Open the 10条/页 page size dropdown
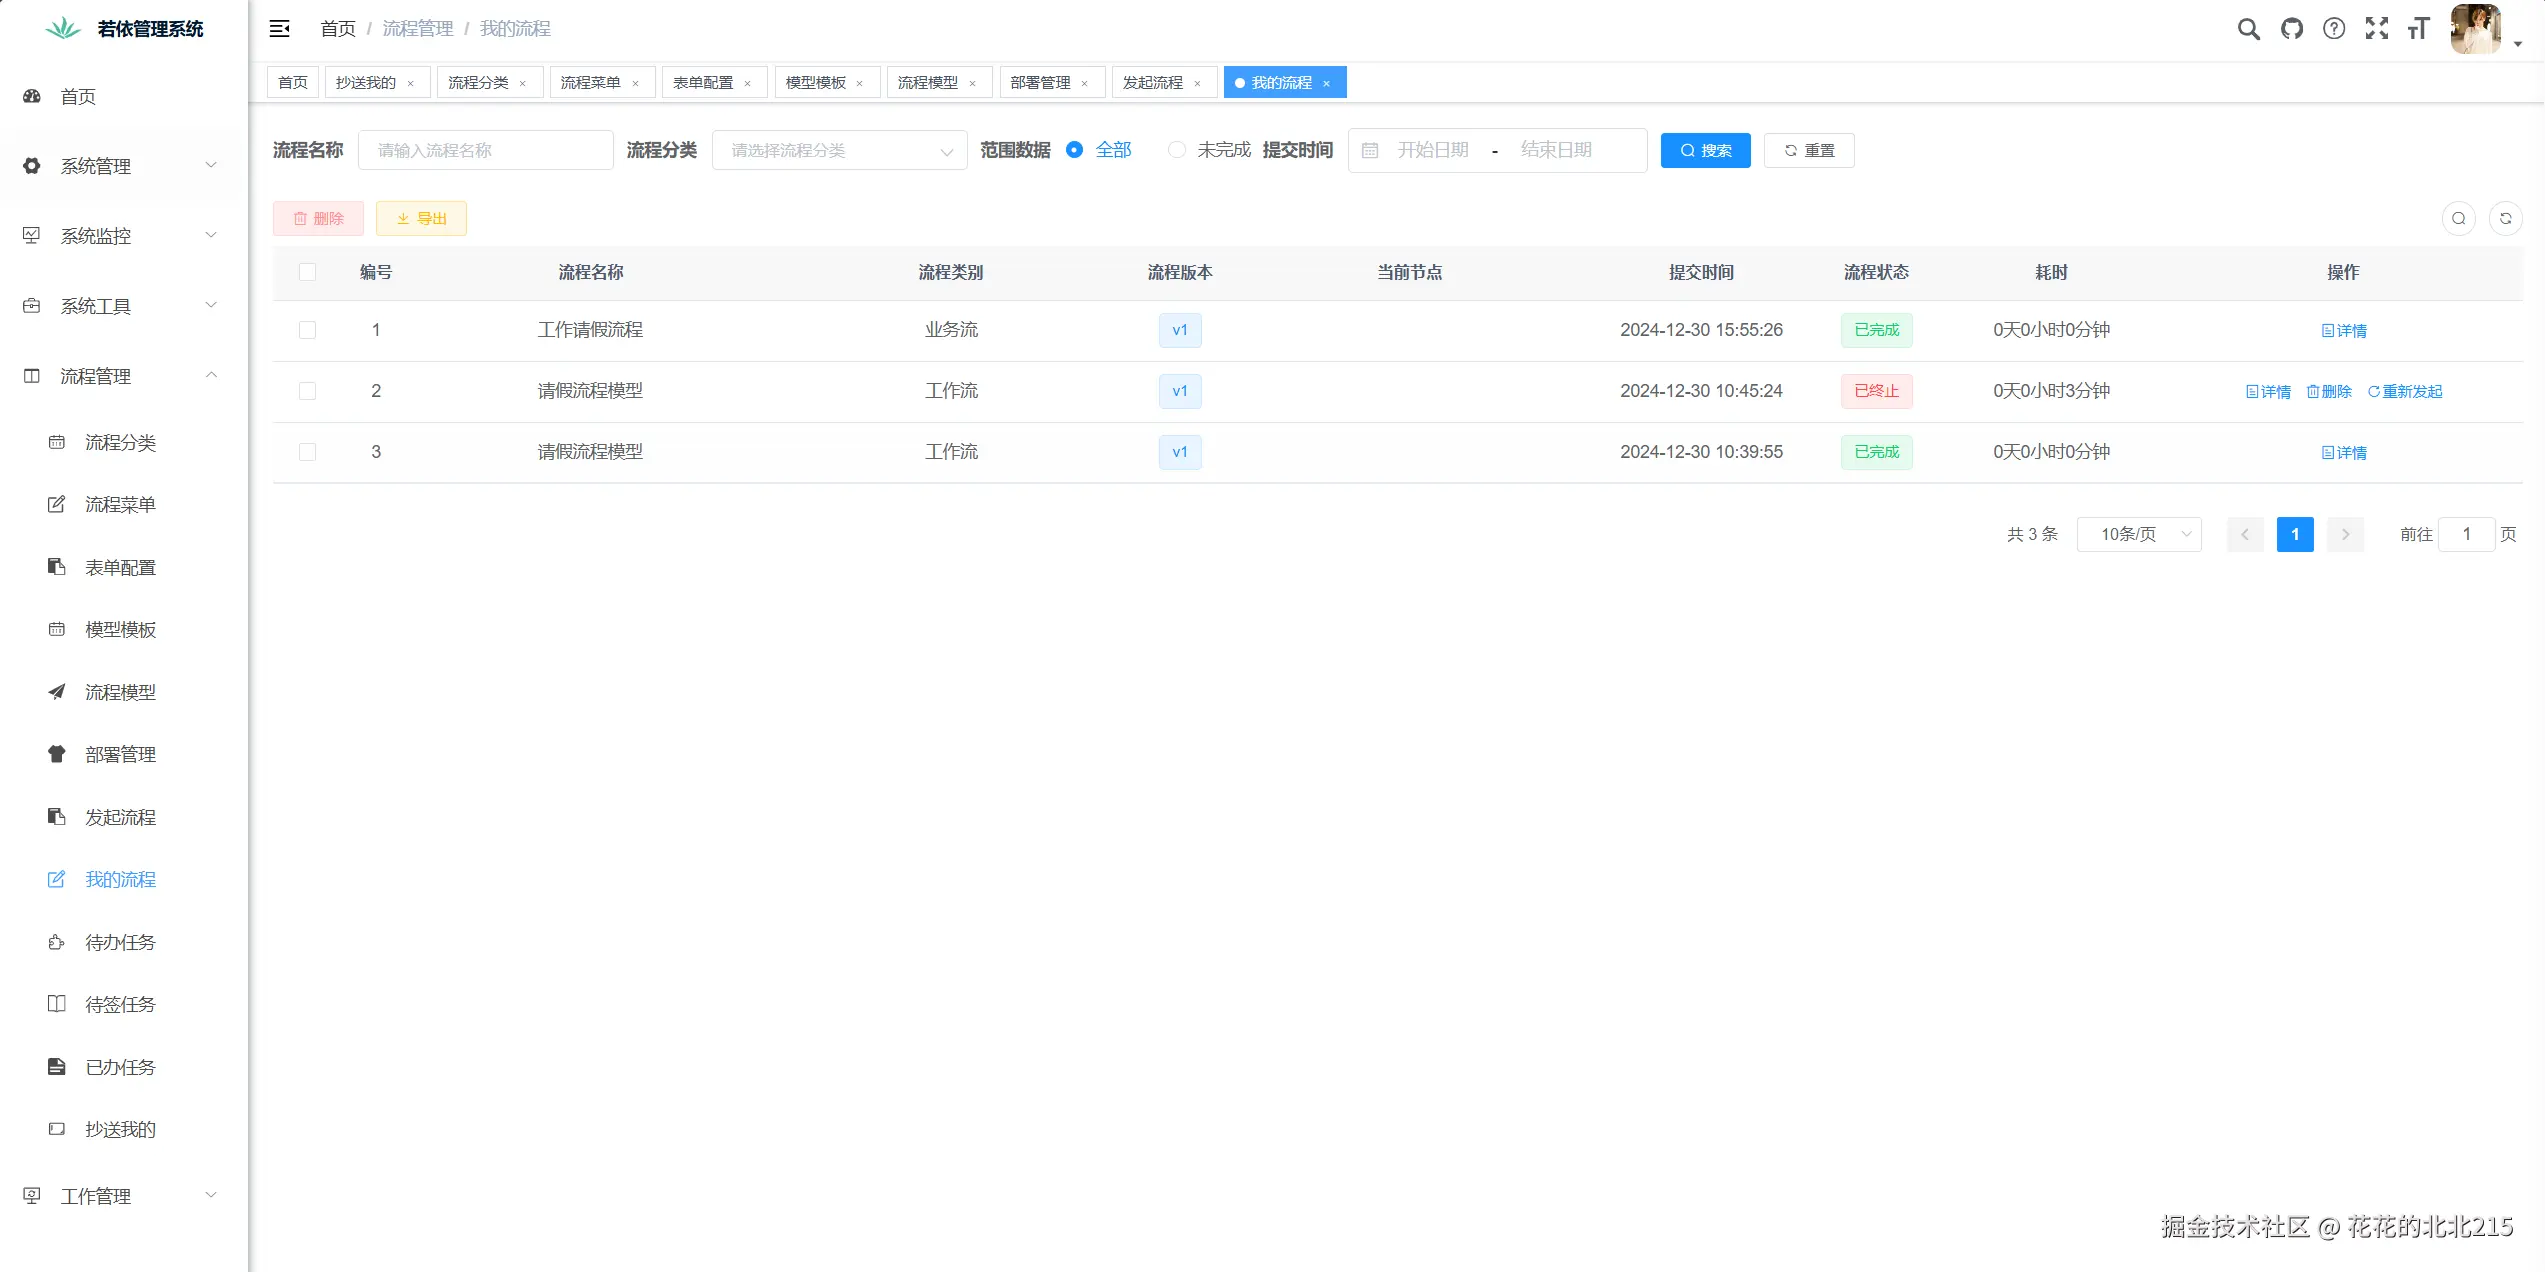2545x1272 pixels. (2139, 535)
